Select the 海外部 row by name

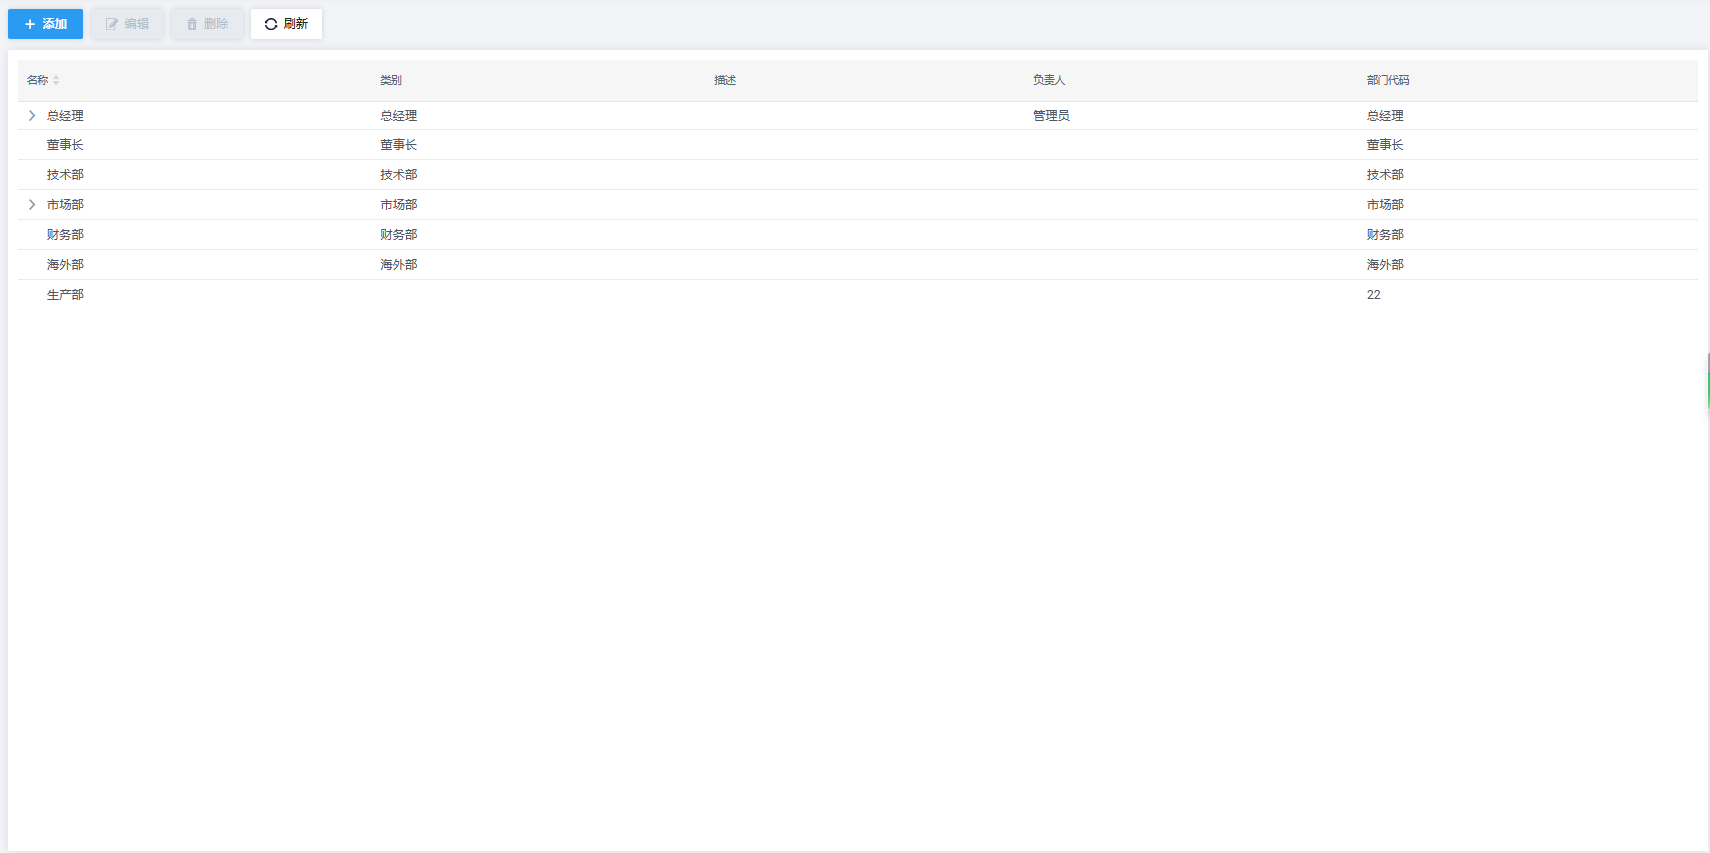point(65,265)
